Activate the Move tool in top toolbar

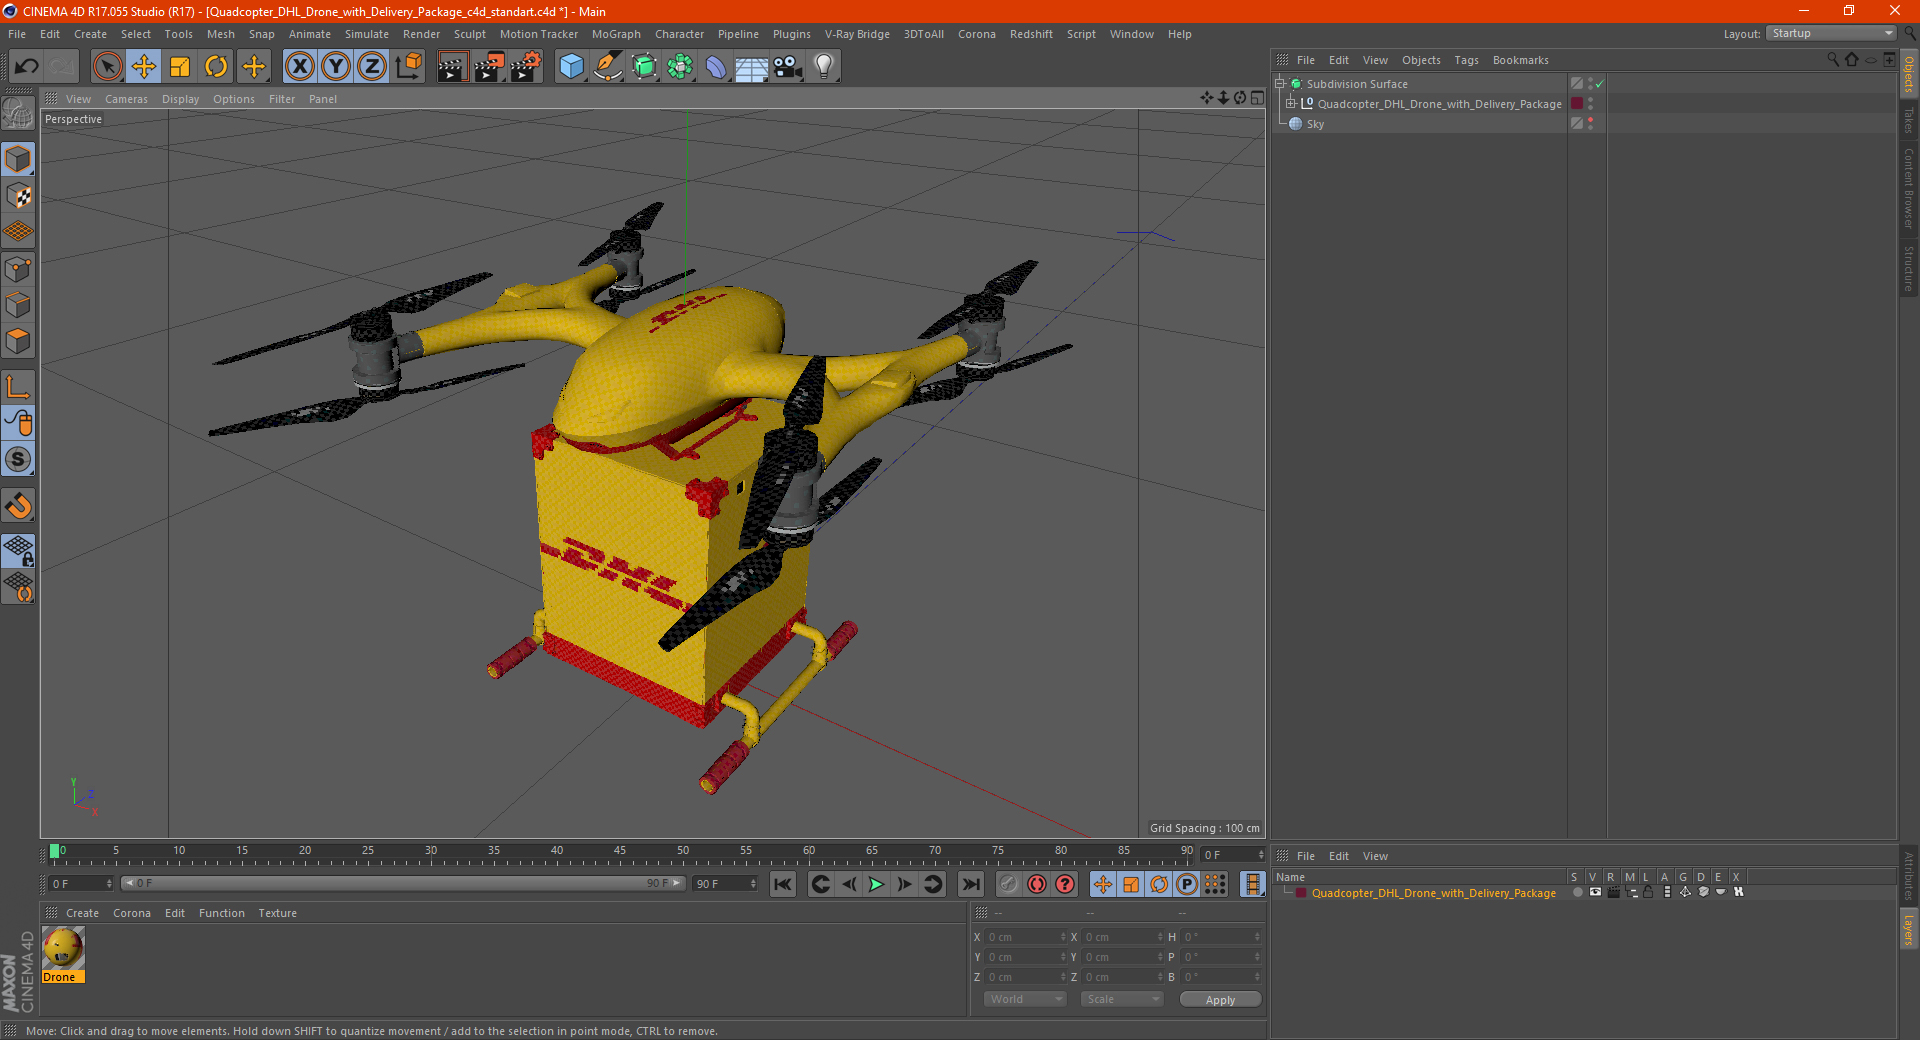(144, 67)
